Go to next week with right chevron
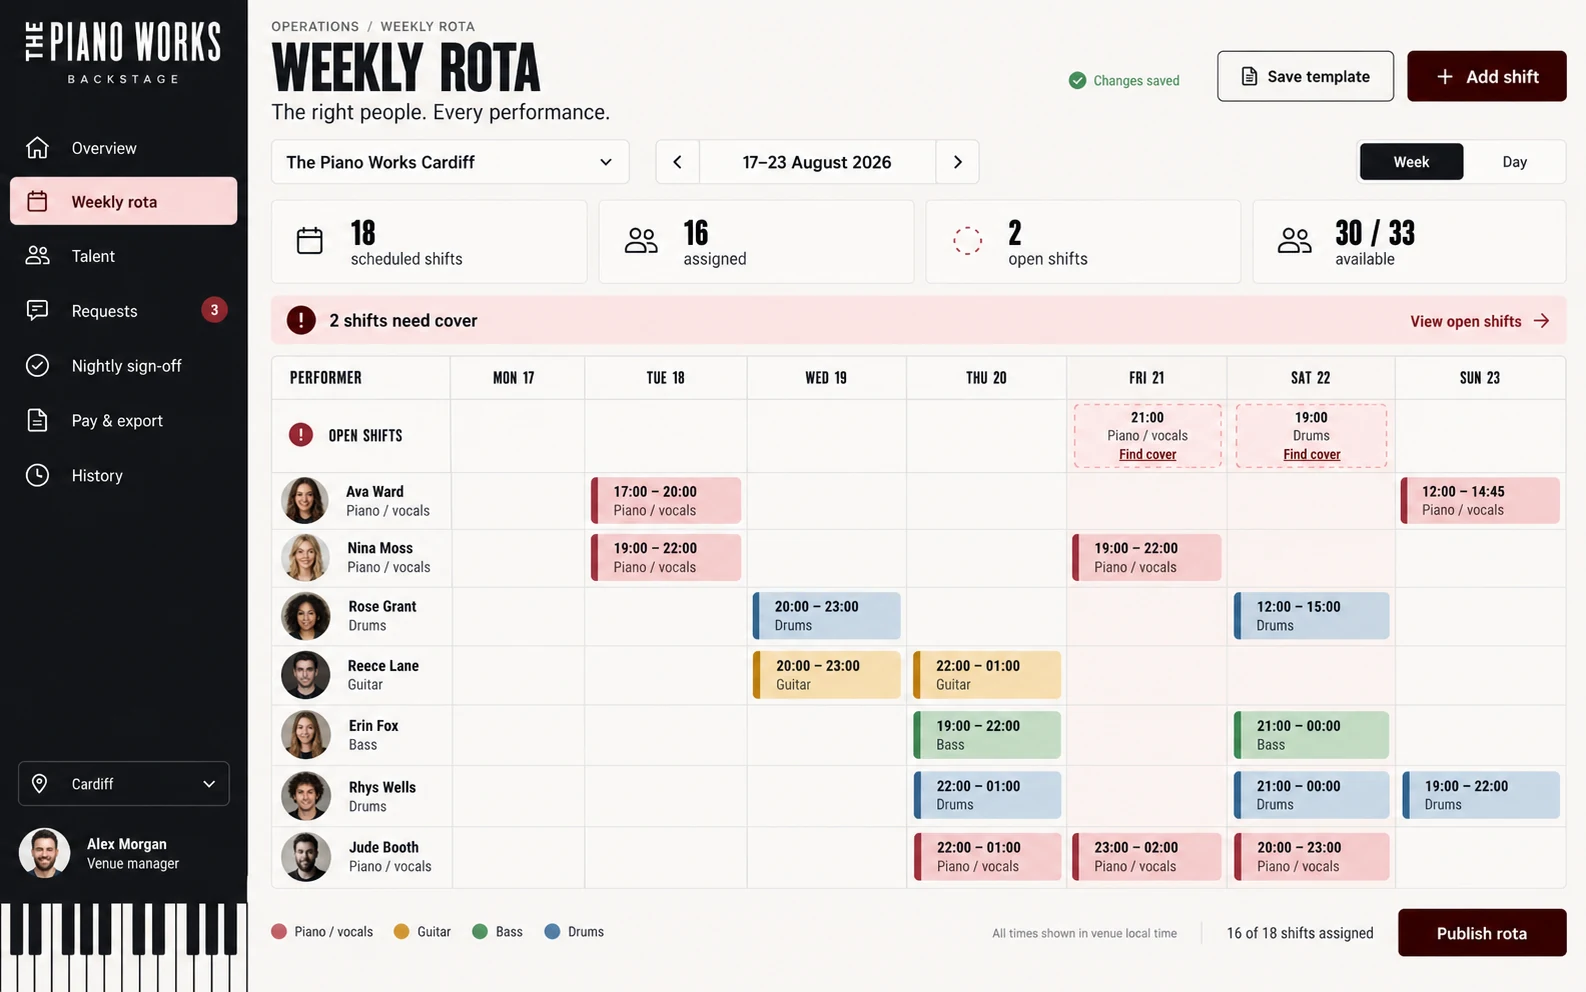The width and height of the screenshot is (1586, 992). 957,162
